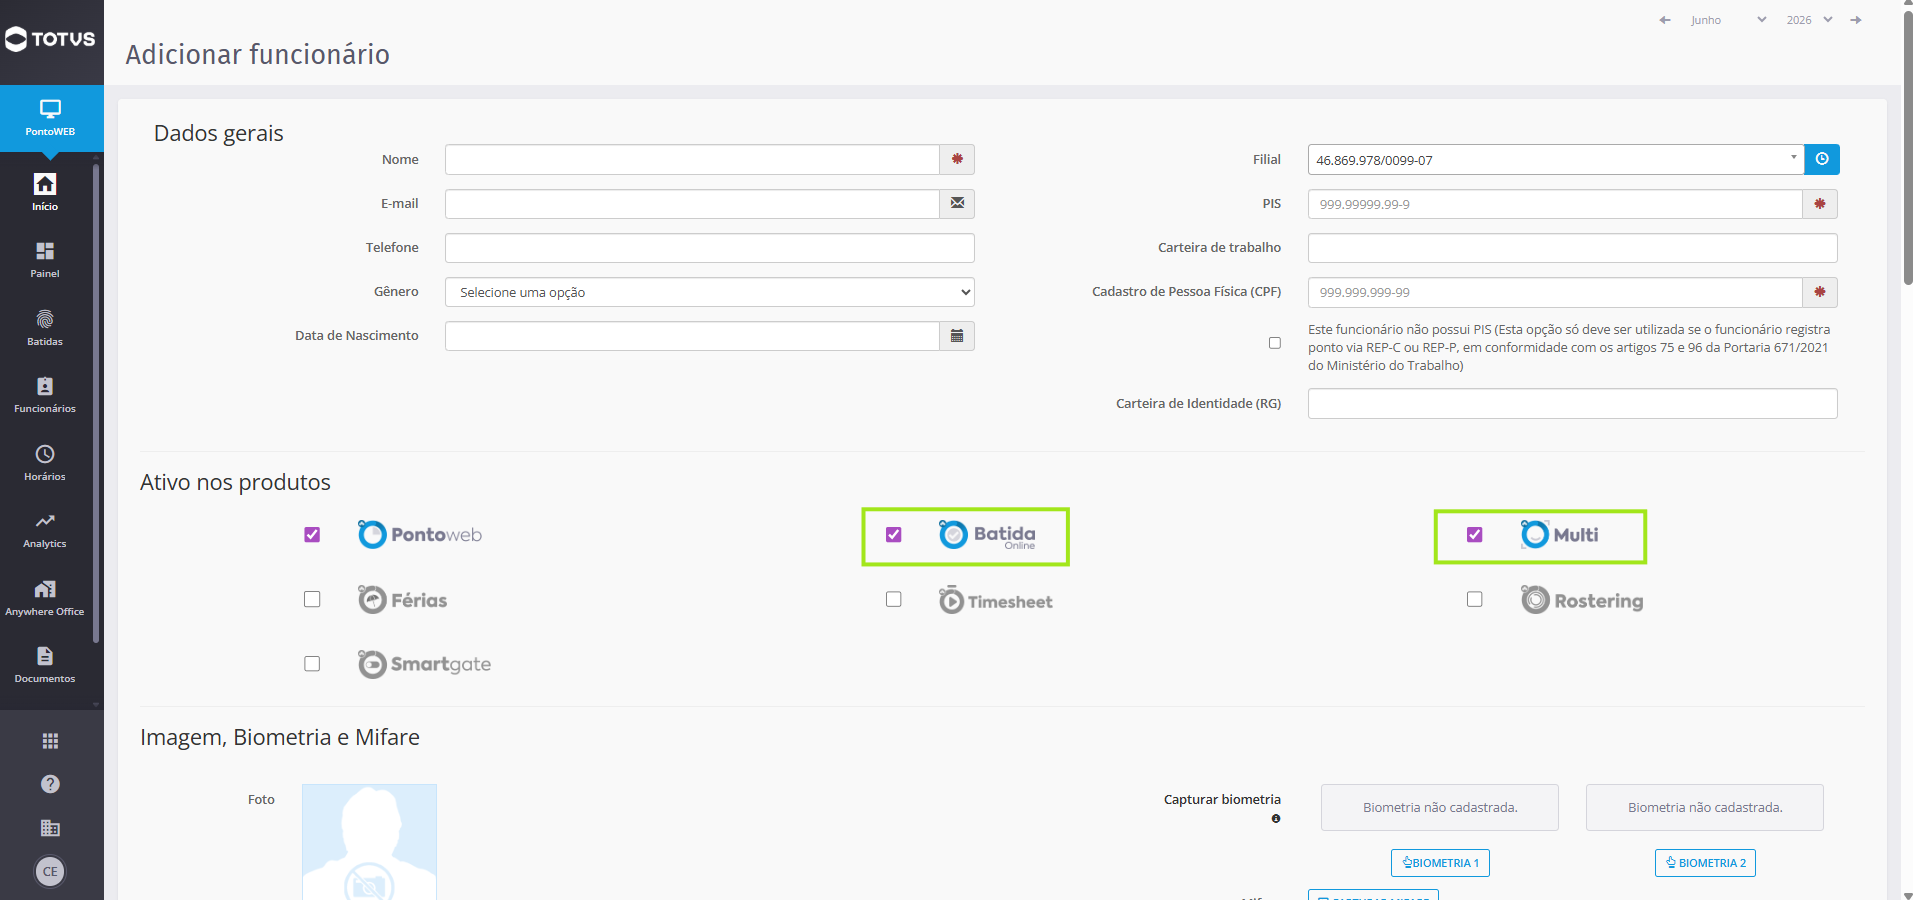Open the PontoWEB module in sidebar
This screenshot has width=1913, height=900.
click(51, 118)
